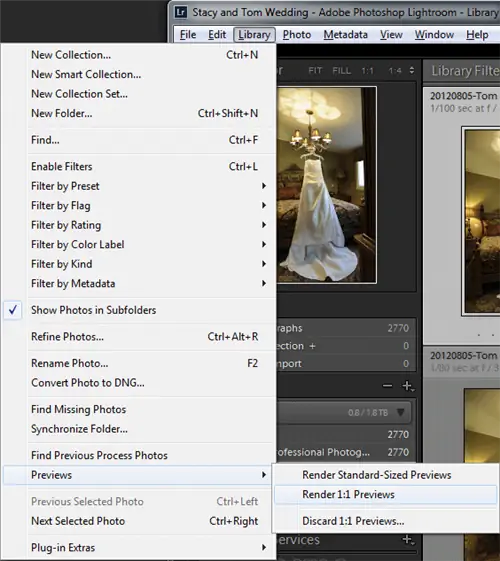Toggle Show Photos in Subfolders checkmark
This screenshot has height=561, width=500.
(13, 310)
